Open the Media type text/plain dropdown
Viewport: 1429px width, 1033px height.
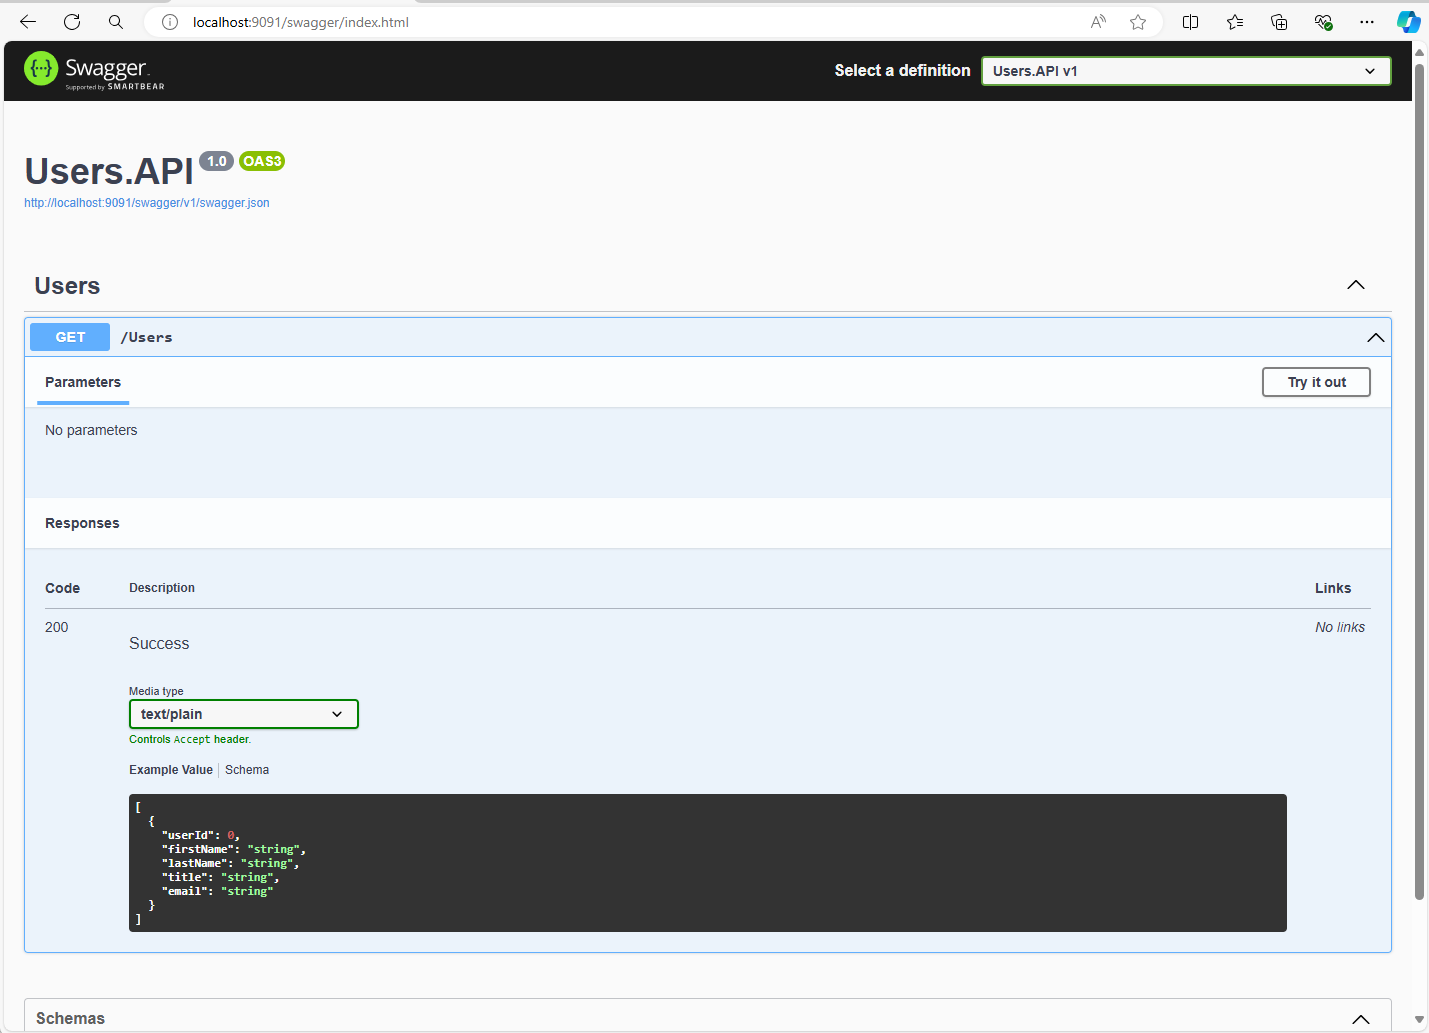coord(244,714)
